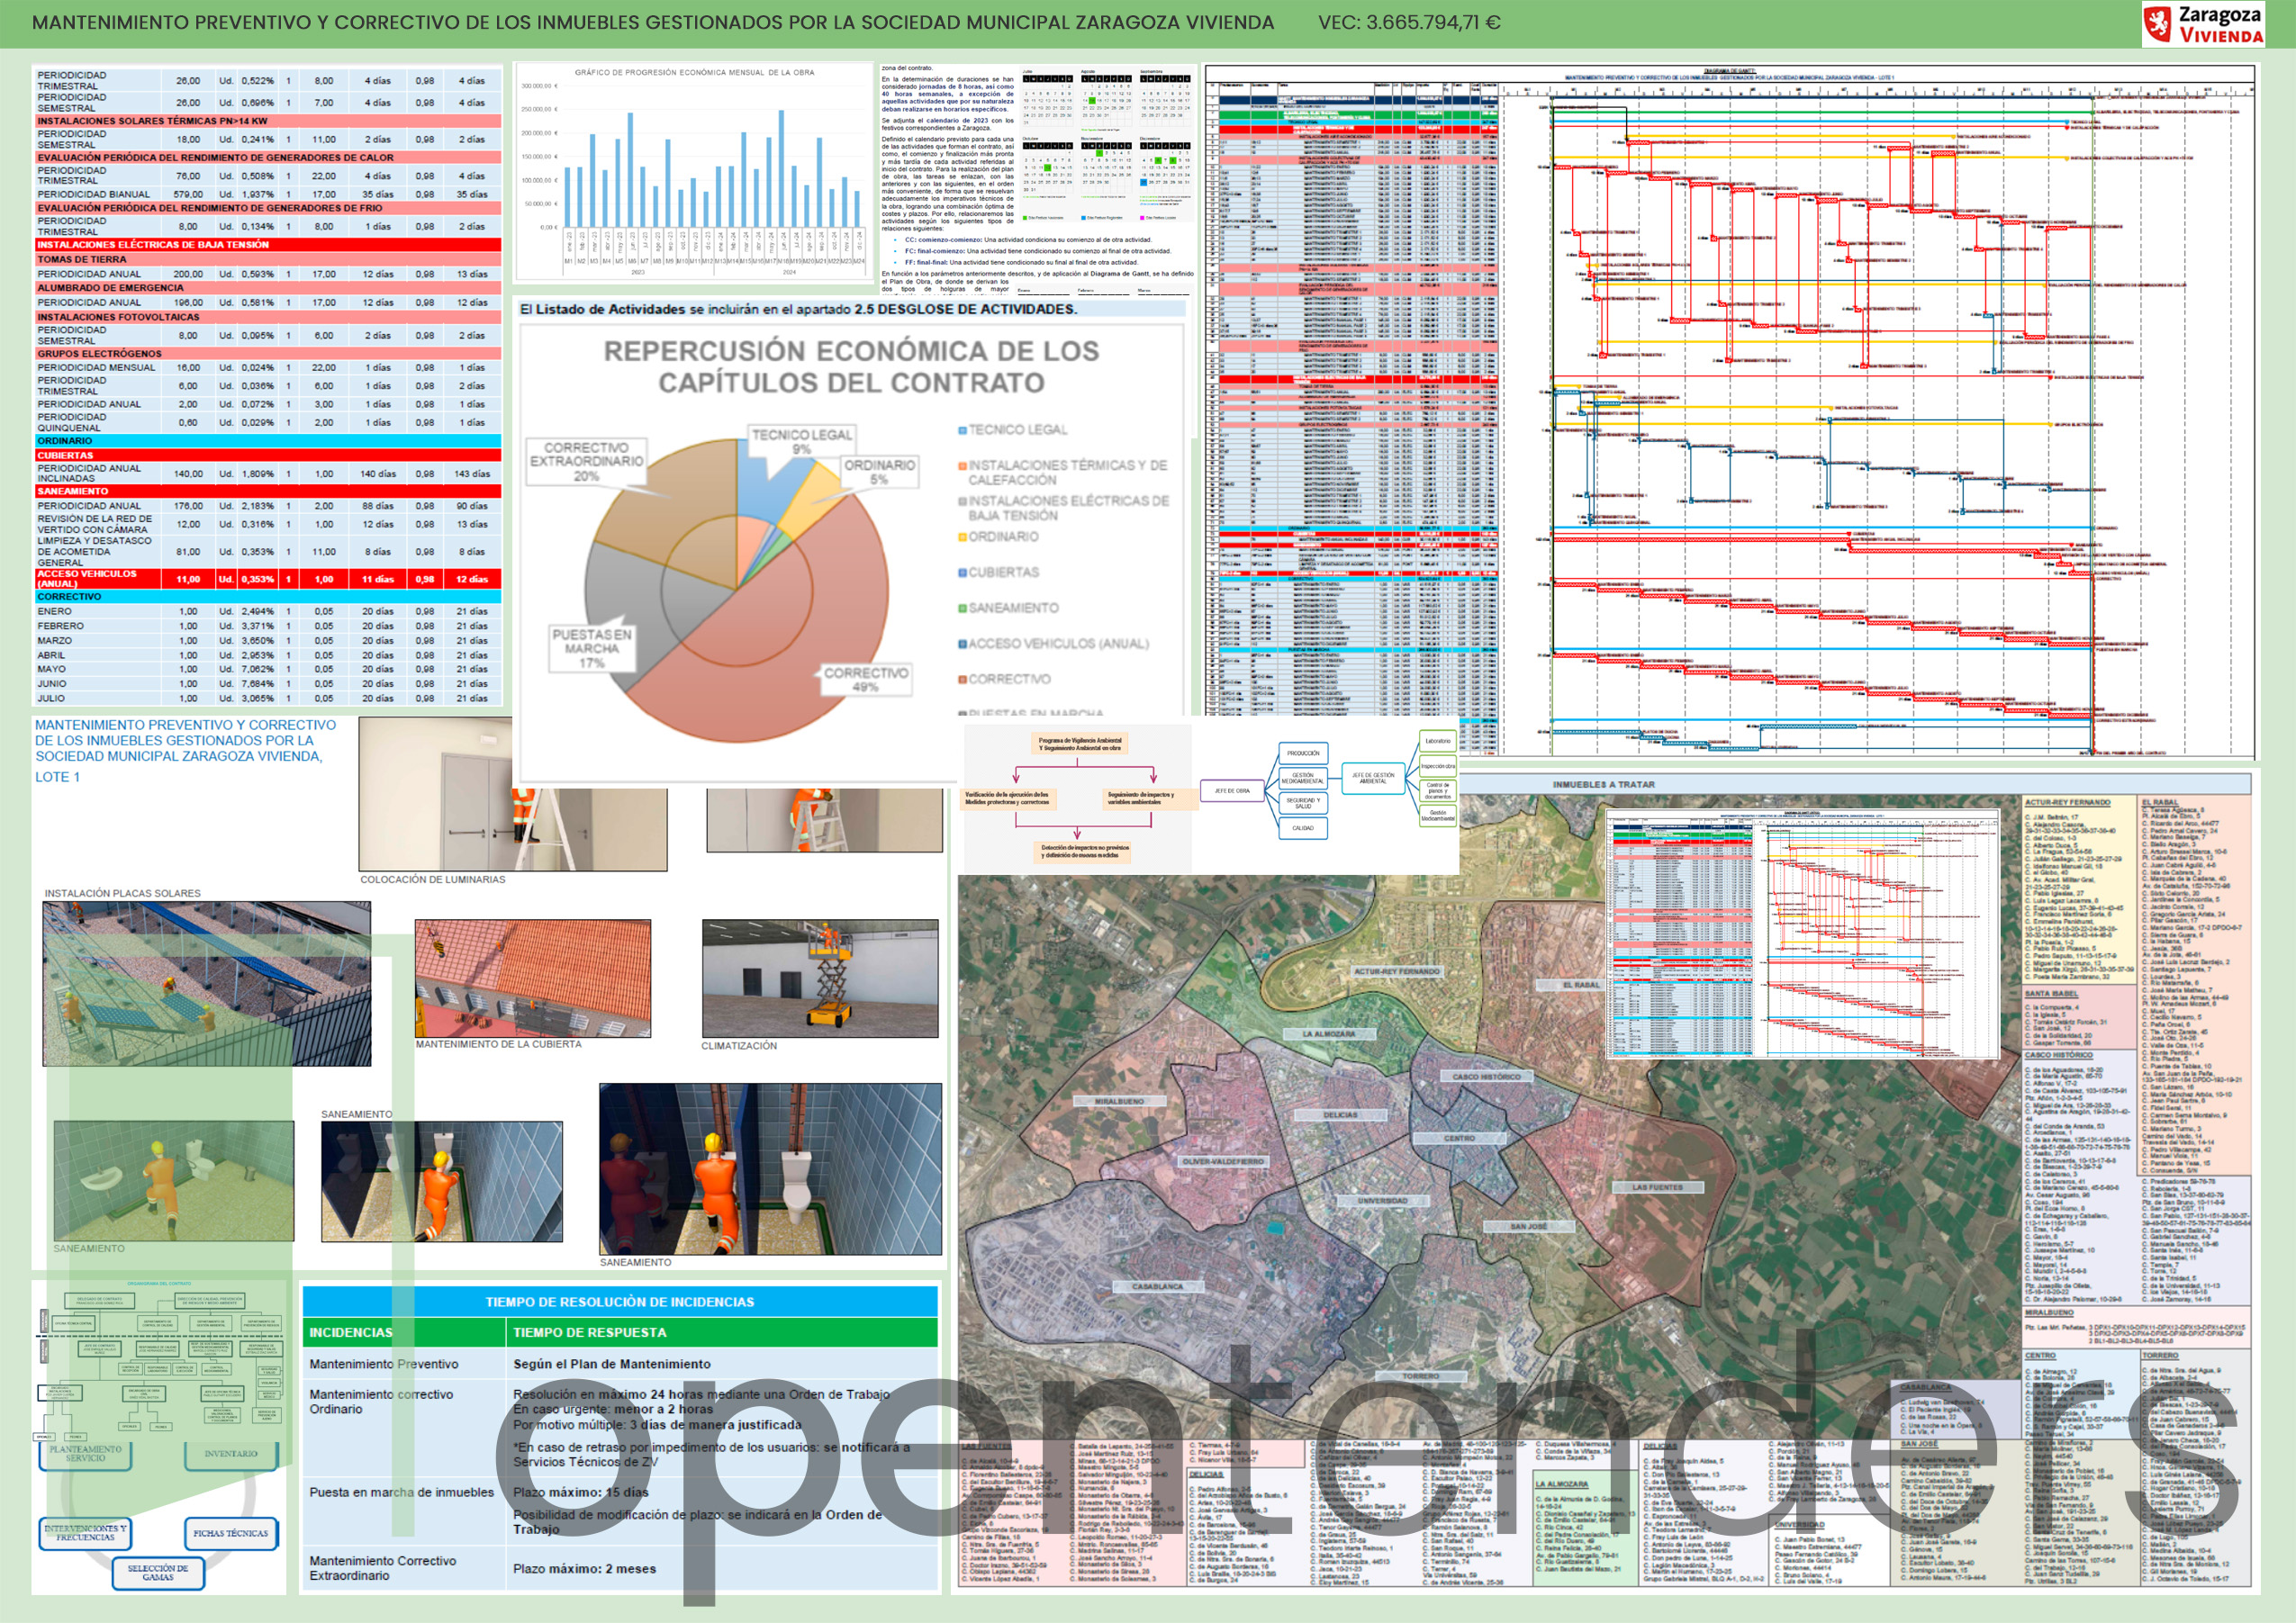
Task: Select the 'Mantenimiento Preventivo' incident row
Action: (620, 1364)
